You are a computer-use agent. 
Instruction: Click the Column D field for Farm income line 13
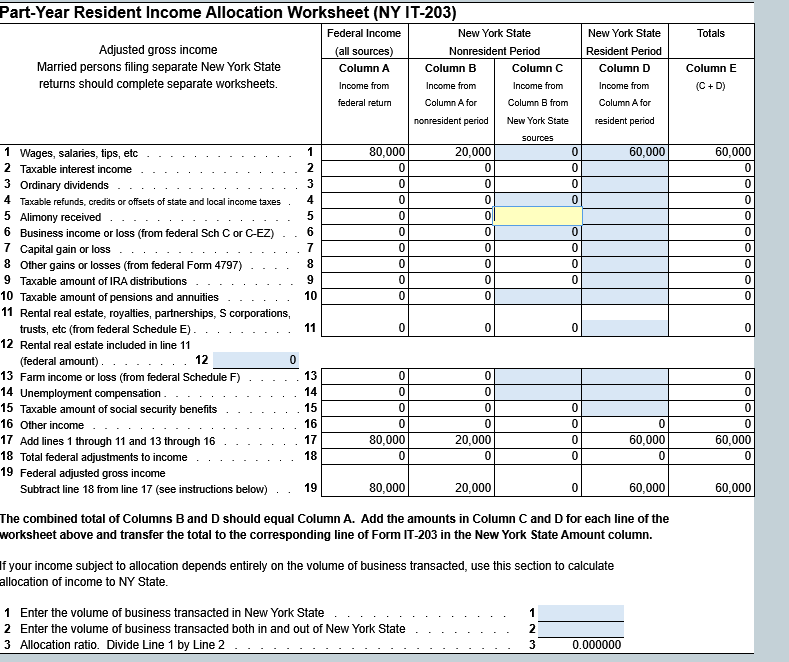[x=624, y=376]
